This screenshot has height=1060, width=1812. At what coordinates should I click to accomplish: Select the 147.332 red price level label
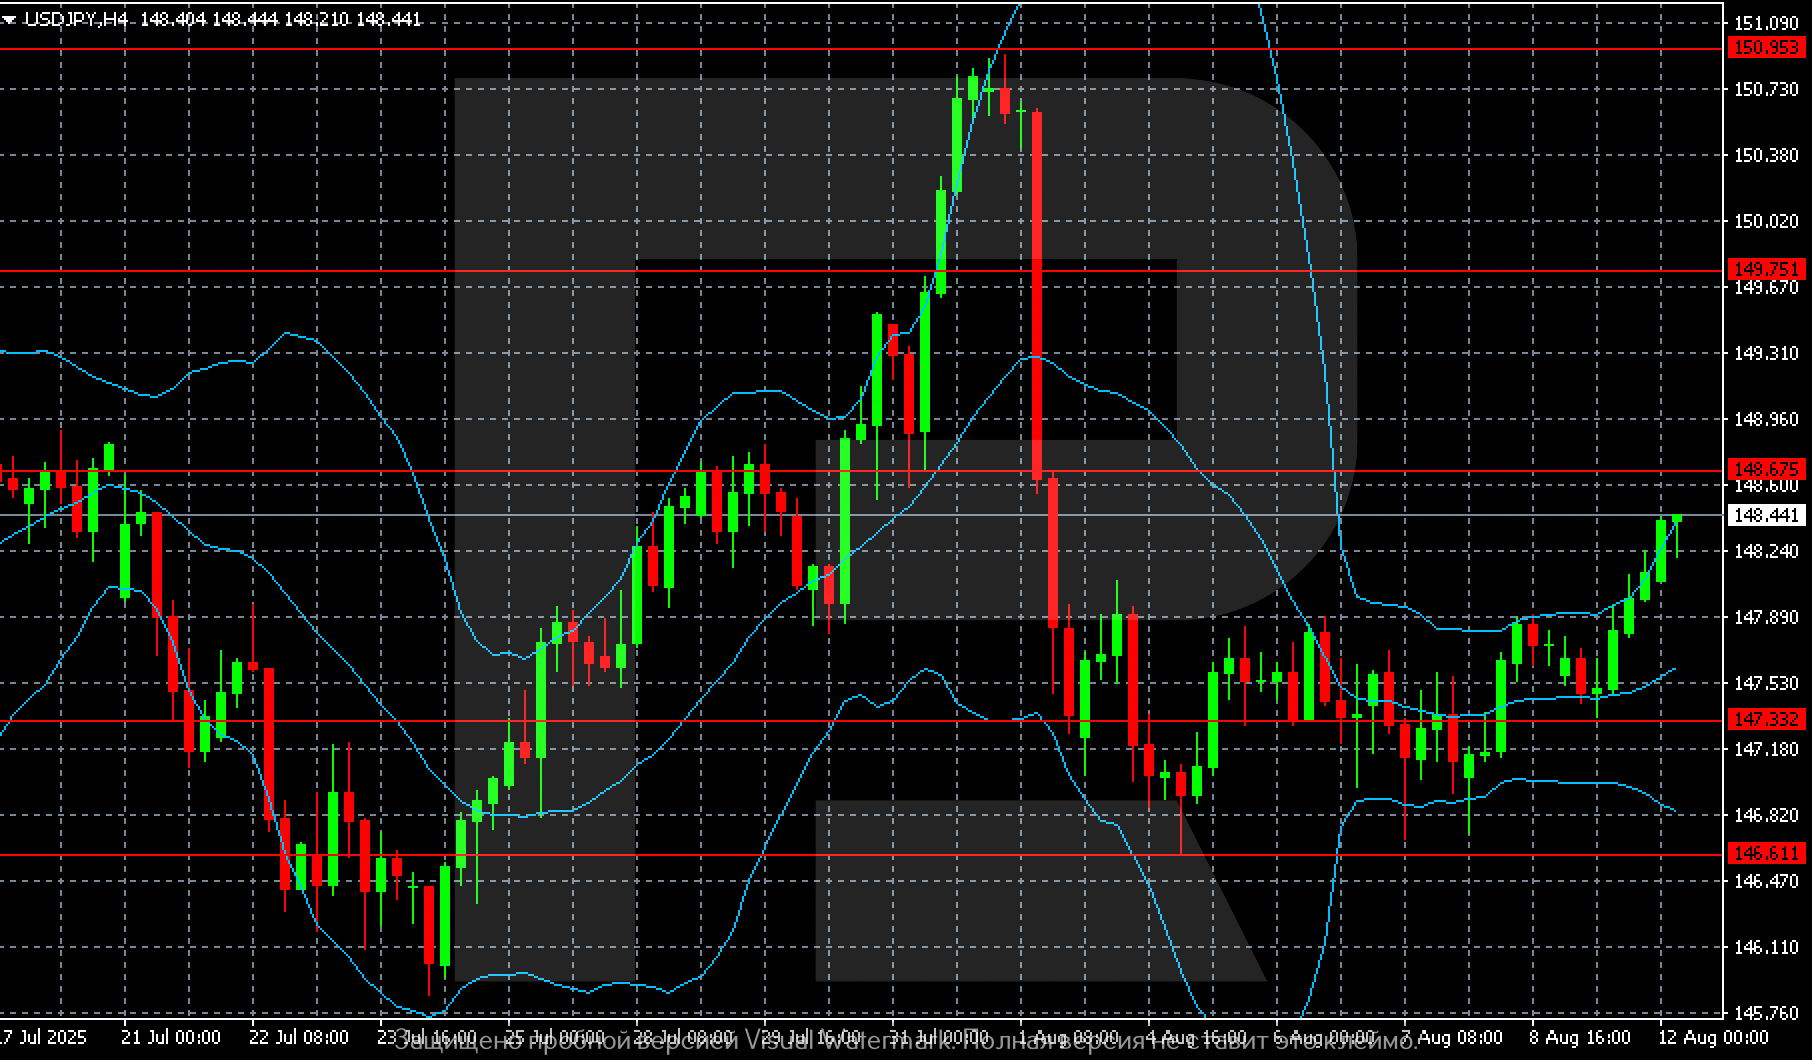click(1766, 719)
